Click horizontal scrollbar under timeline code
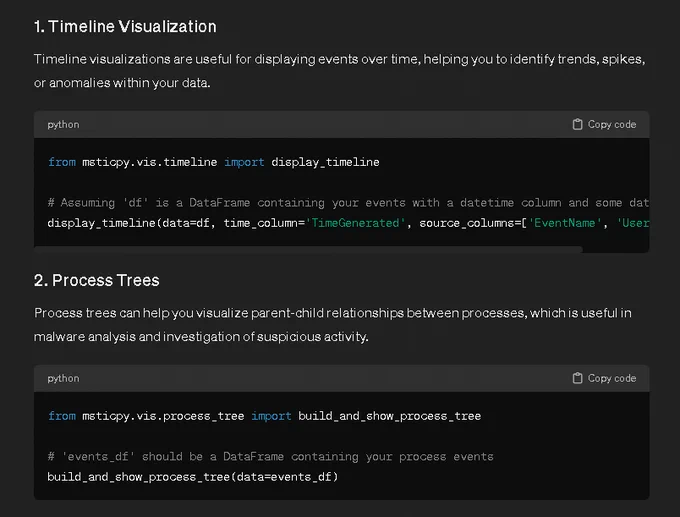This screenshot has height=517, width=680. click(x=308, y=249)
